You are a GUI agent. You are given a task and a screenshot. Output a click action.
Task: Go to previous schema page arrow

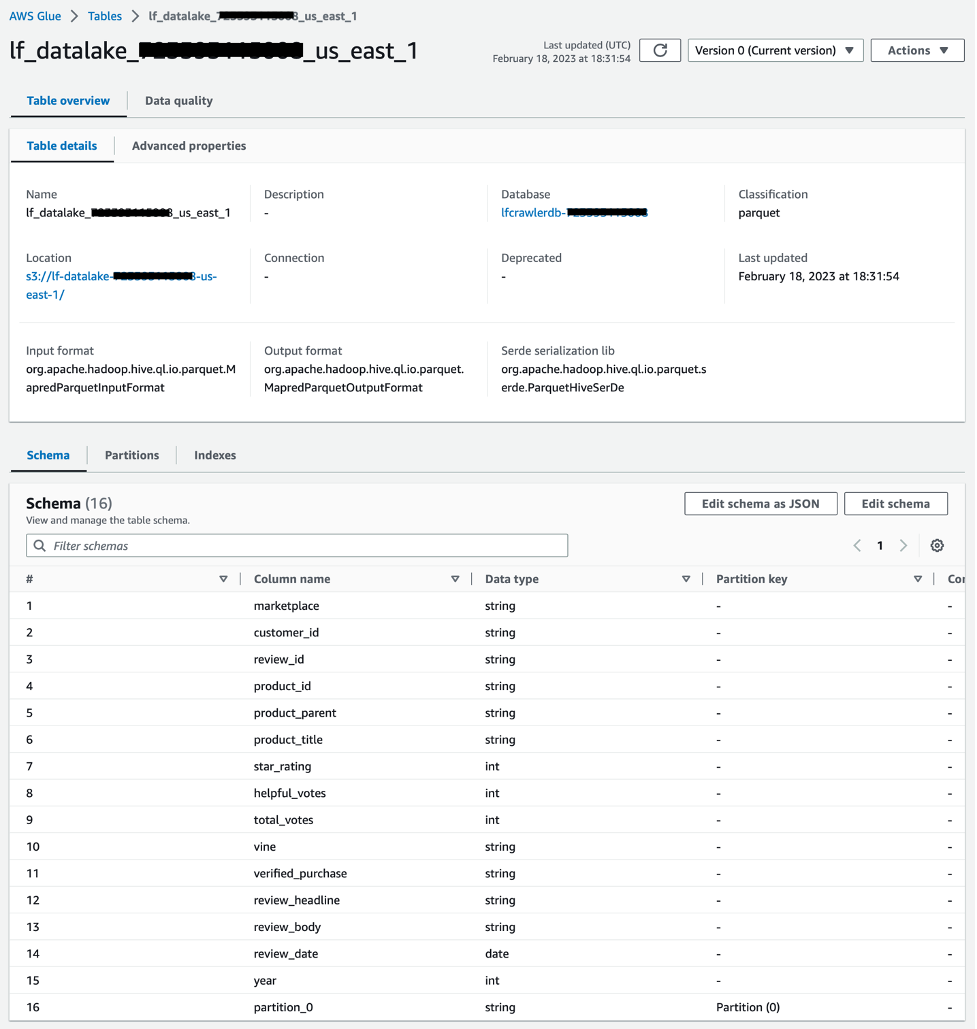[x=859, y=546]
